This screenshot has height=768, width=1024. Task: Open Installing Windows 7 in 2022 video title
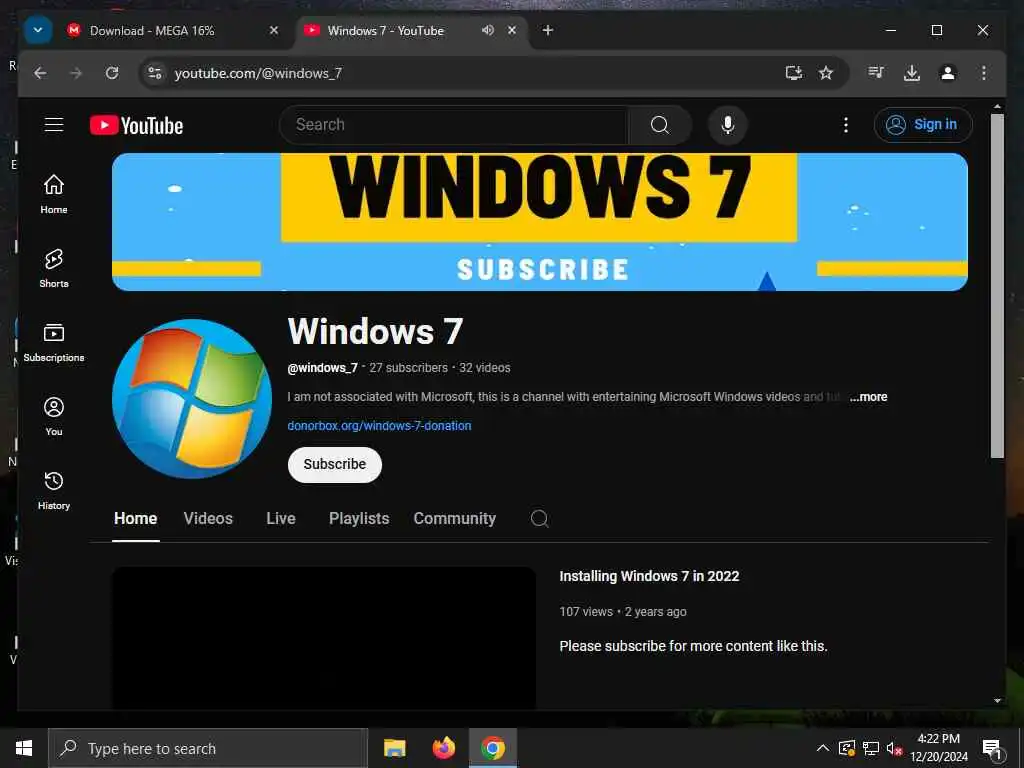(649, 576)
